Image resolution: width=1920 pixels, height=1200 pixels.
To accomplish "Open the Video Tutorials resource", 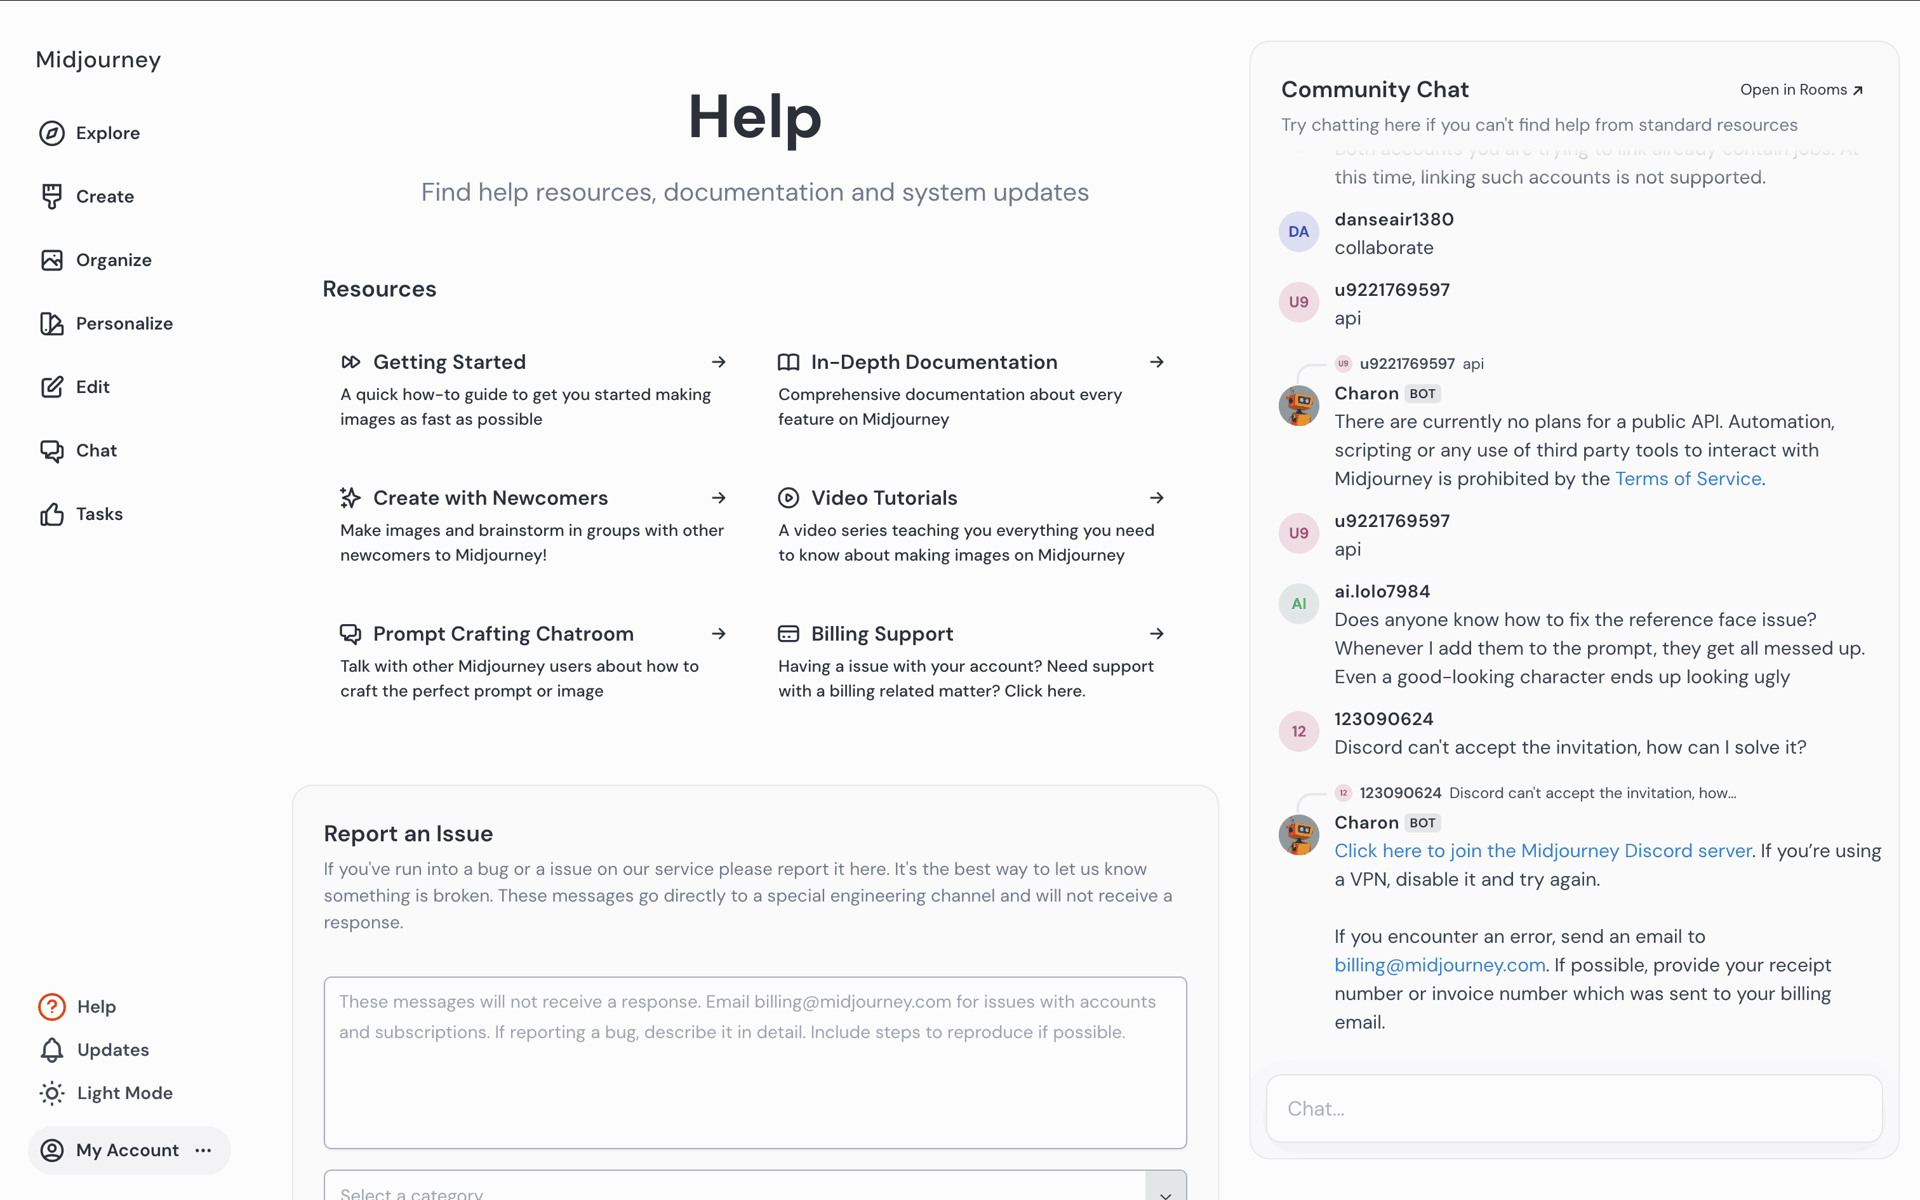I will pos(972,526).
